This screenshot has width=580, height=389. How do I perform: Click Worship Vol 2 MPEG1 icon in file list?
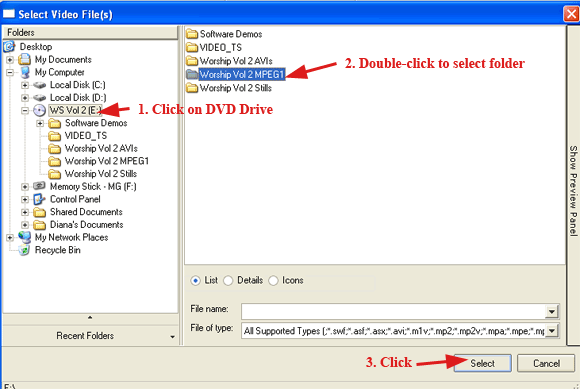(x=192, y=74)
